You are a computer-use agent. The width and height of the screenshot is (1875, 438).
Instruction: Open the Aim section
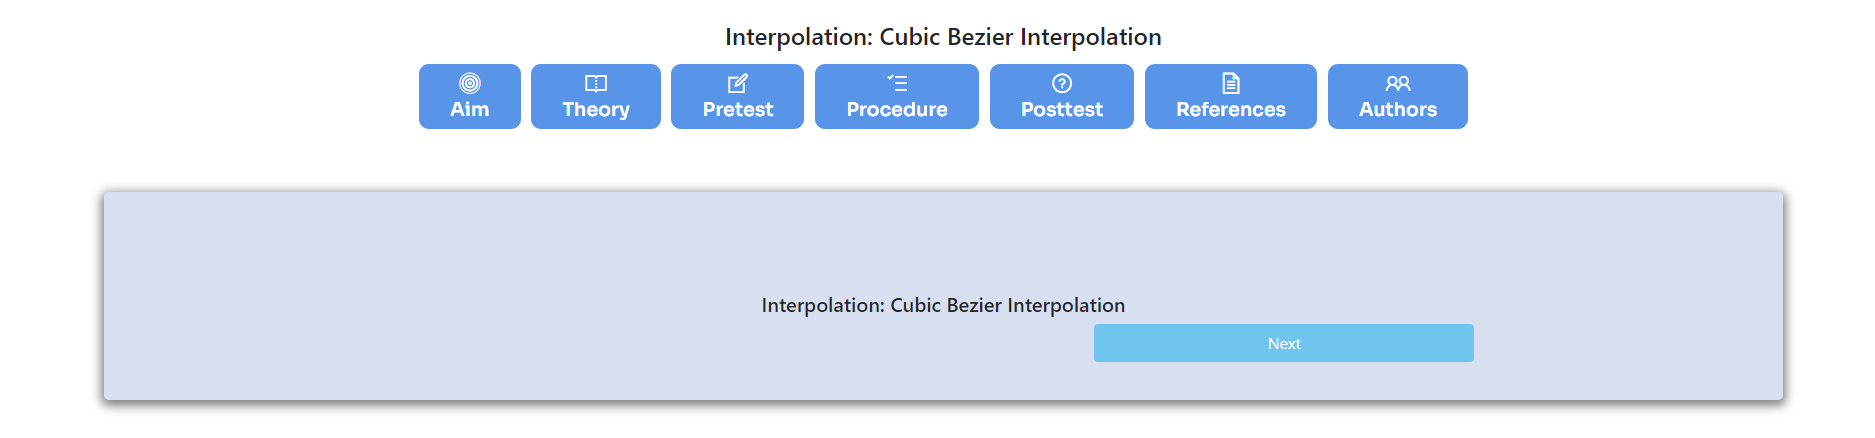[x=470, y=109]
